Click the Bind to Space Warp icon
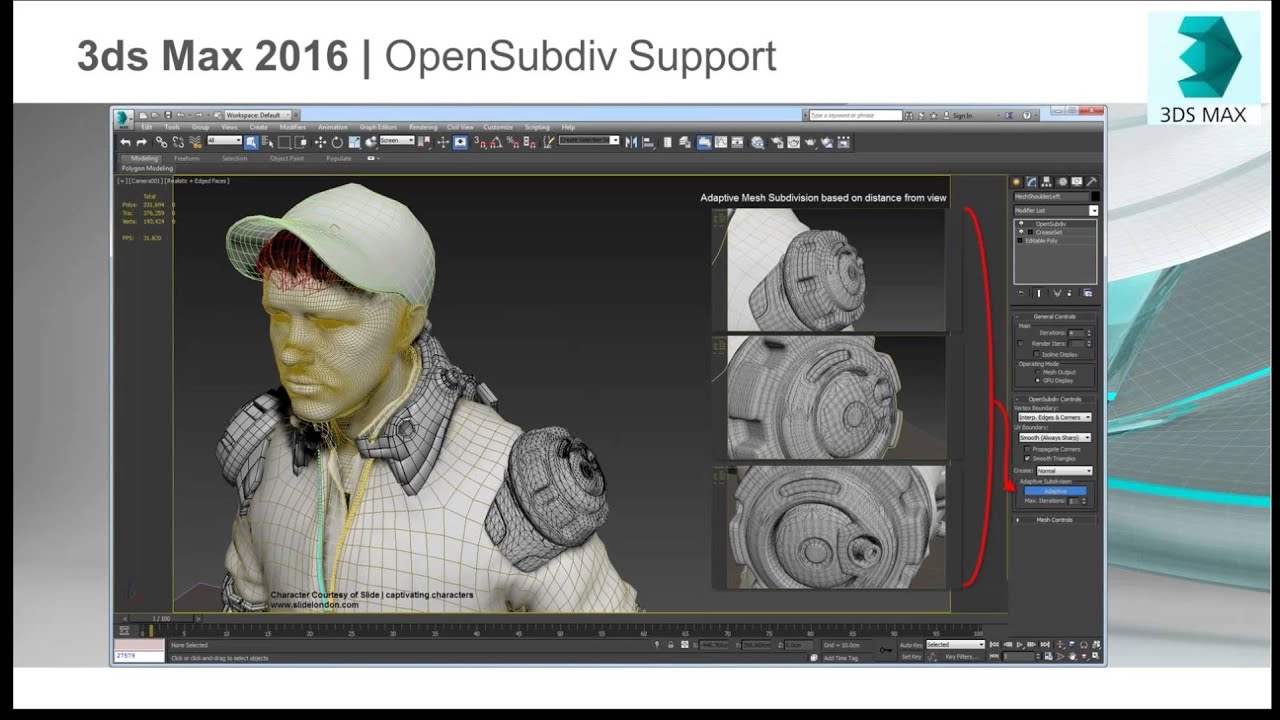 click(195, 142)
